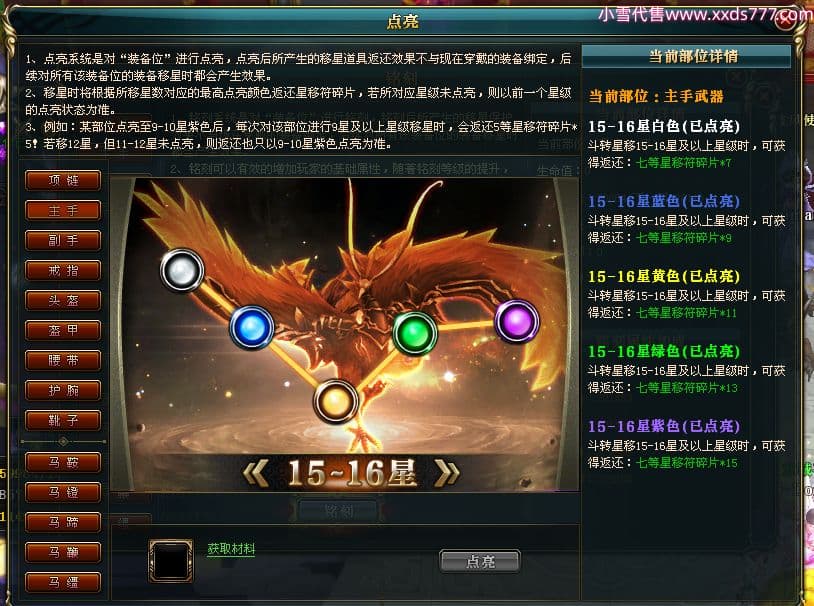
Task: Click the yellow star orb
Action: (x=335, y=401)
